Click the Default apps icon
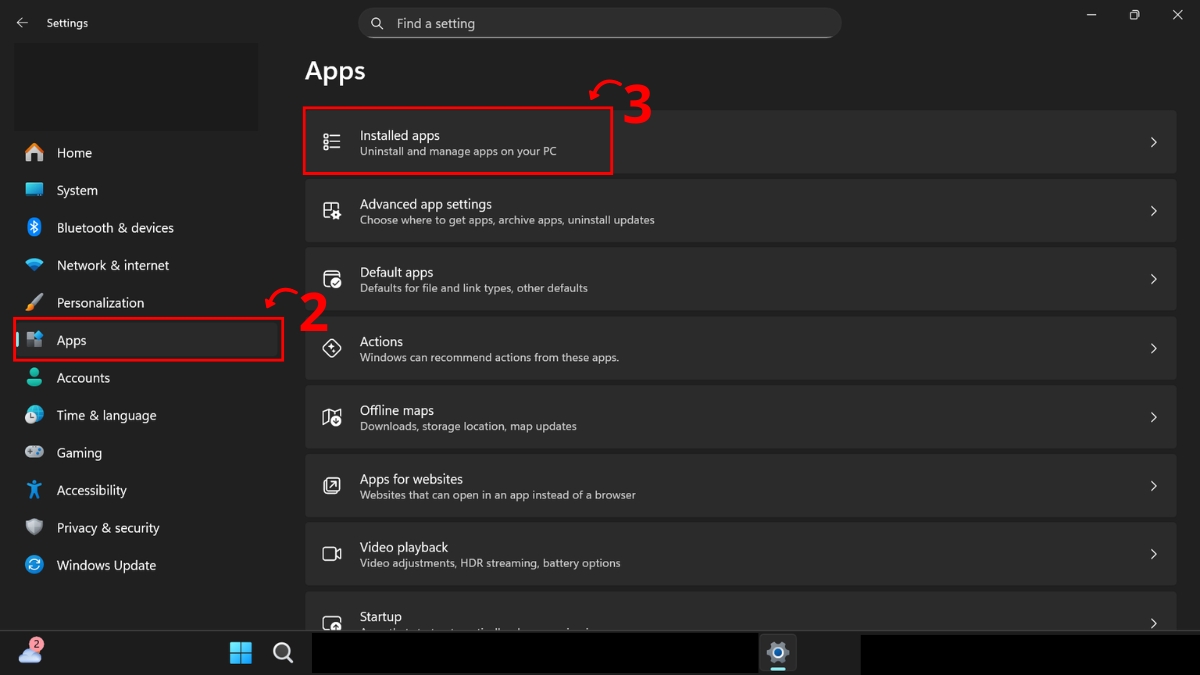The height and width of the screenshot is (675, 1200). (x=331, y=279)
